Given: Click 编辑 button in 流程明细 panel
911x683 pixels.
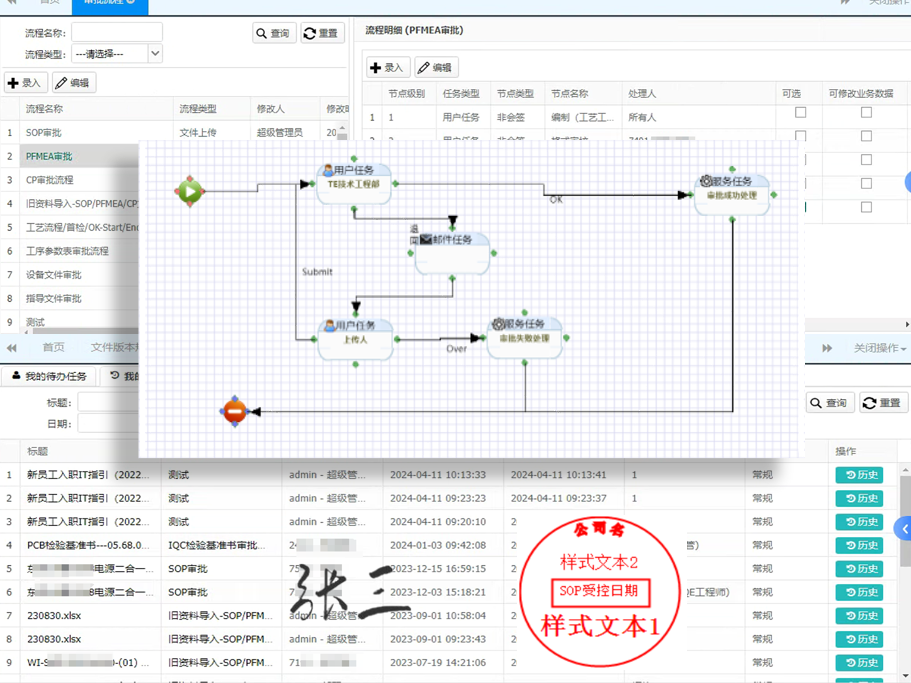Looking at the screenshot, I should [436, 67].
